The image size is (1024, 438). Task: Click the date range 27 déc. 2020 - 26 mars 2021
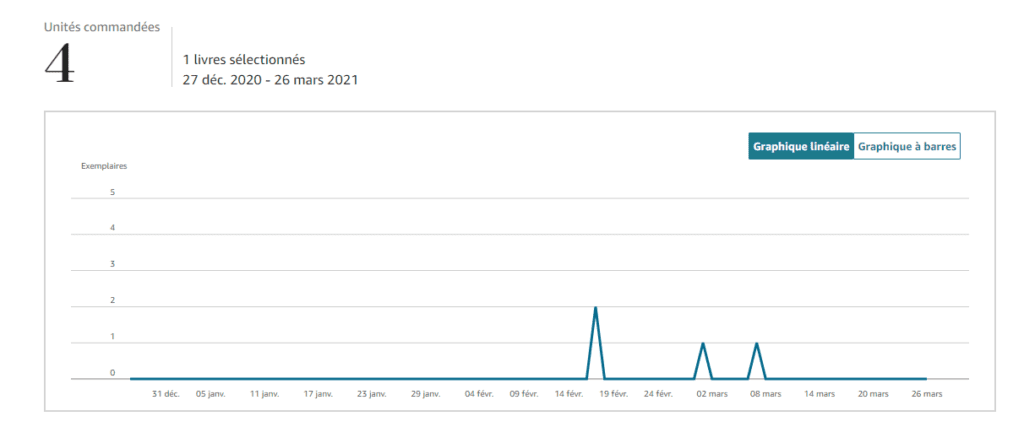click(269, 79)
